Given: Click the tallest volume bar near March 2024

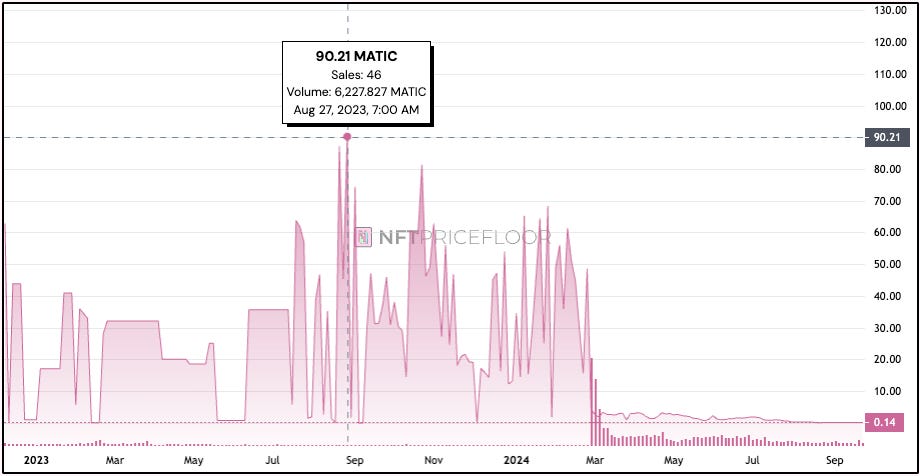Looking at the screenshot, I should tap(591, 402).
